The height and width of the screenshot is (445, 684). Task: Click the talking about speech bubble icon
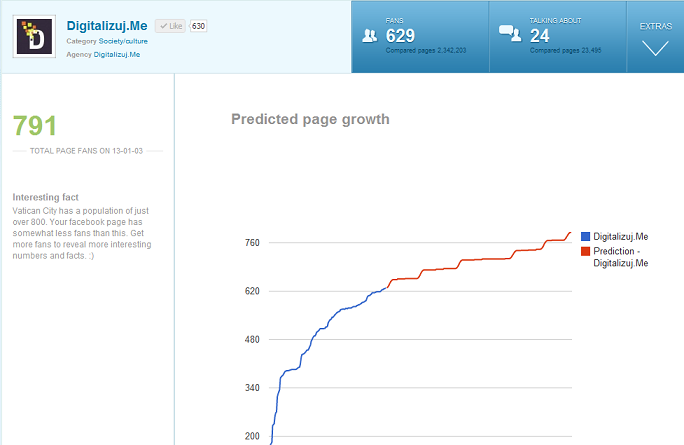510,34
